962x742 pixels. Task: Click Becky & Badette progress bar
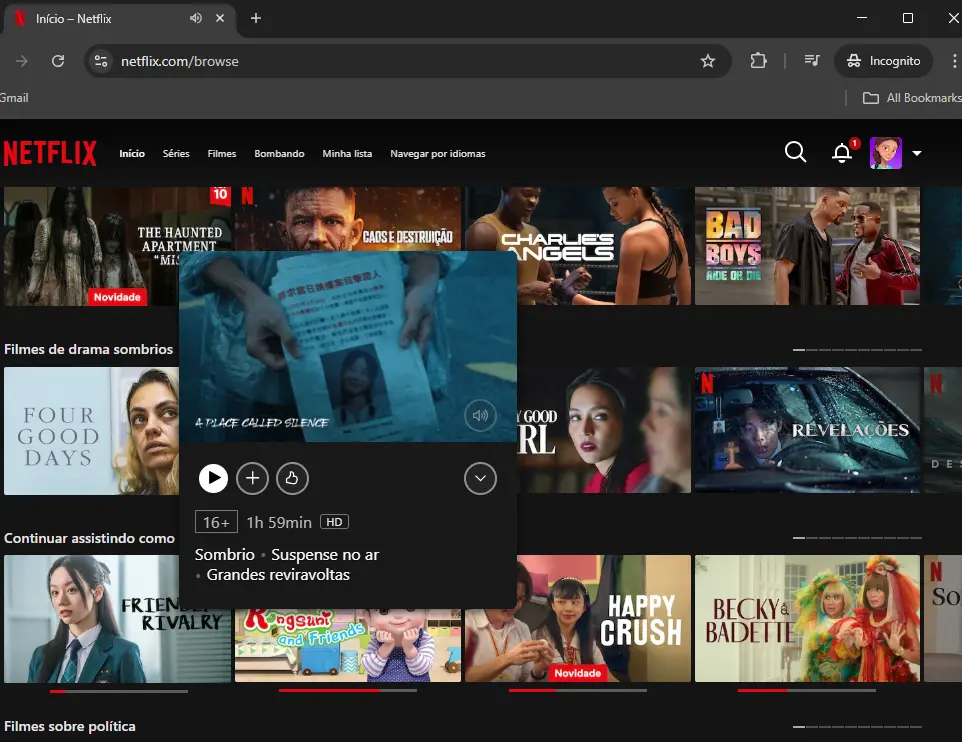[807, 690]
